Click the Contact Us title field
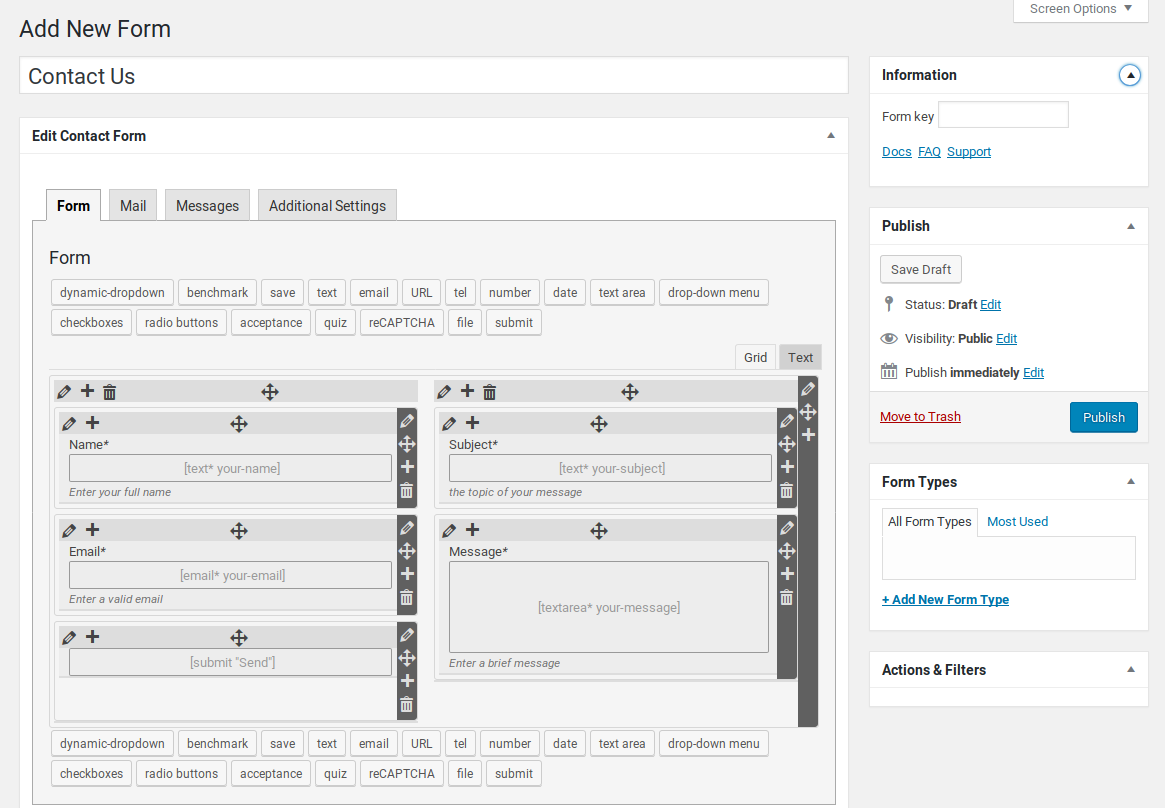This screenshot has width=1165, height=808. [x=434, y=76]
